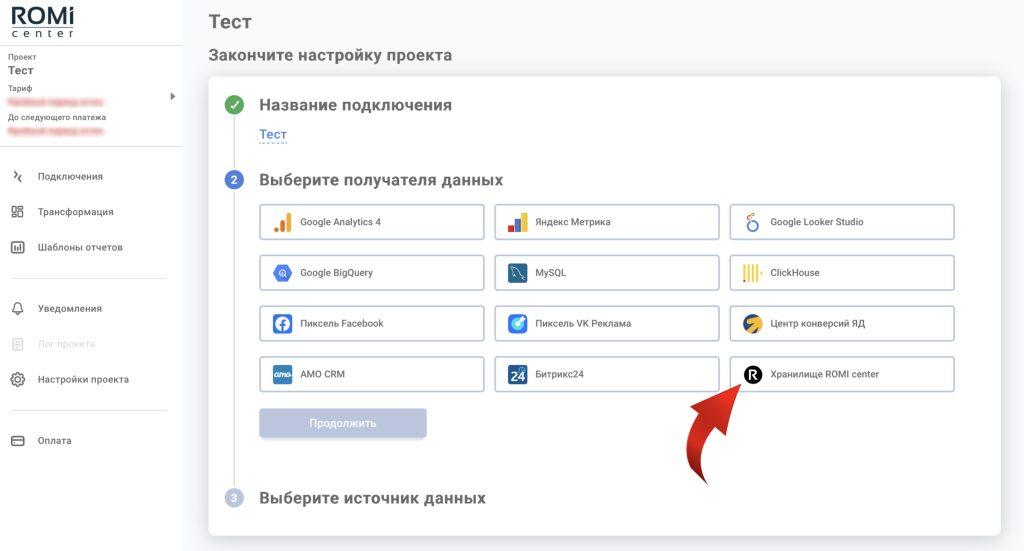Click the project name Тест in sidebar
Image resolution: width=1024 pixels, height=551 pixels.
coord(21,71)
